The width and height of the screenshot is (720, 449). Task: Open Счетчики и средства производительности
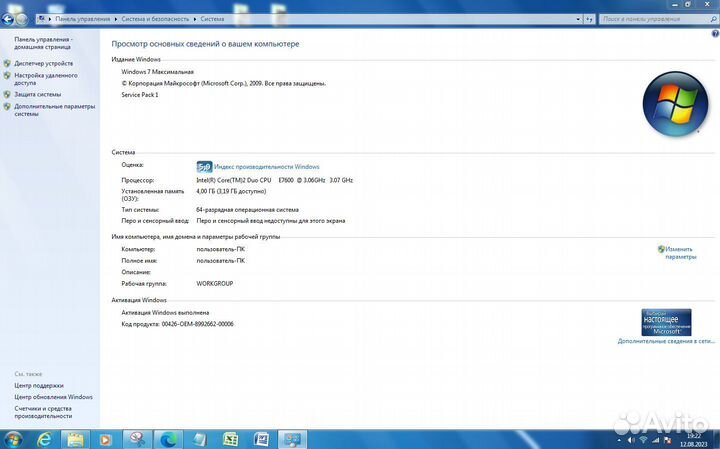point(43,412)
